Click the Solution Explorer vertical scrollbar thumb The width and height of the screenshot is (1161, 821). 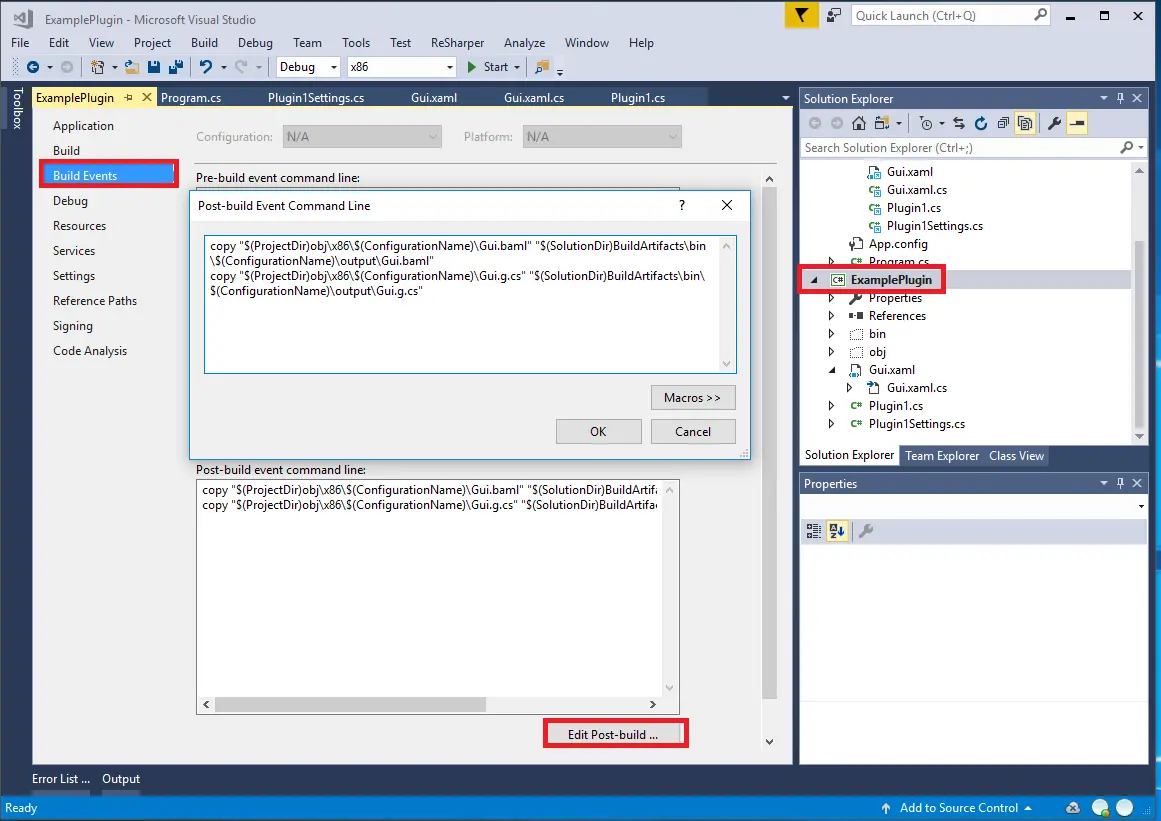coord(1140,333)
